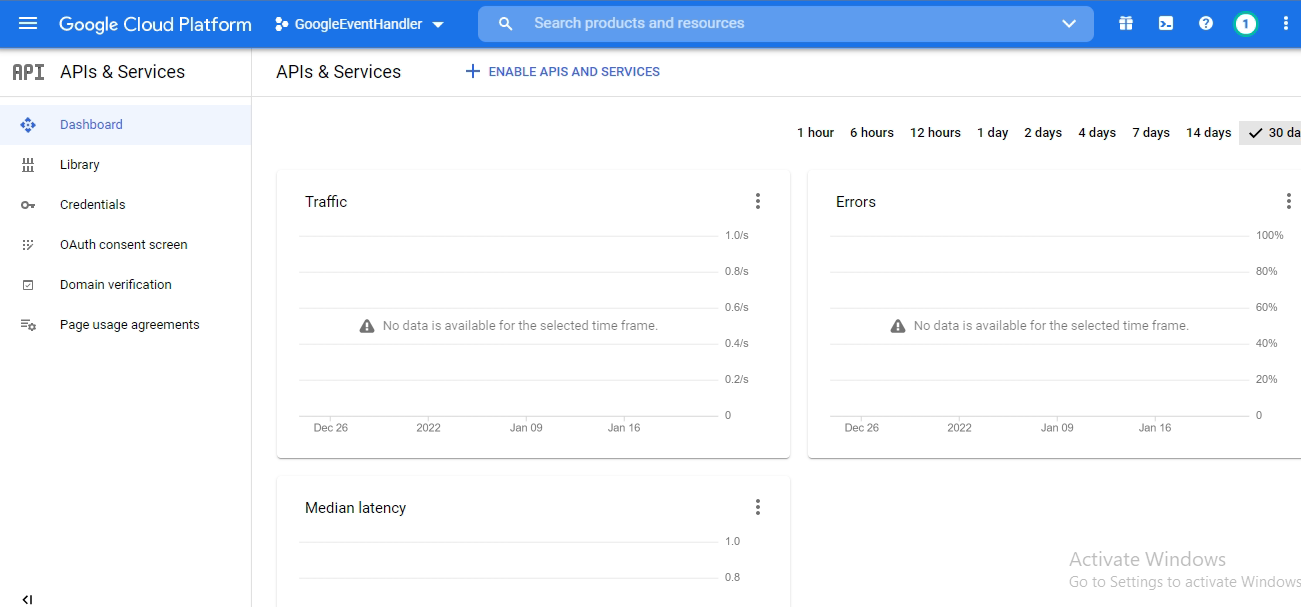
Task: Click the API logo in sidebar header
Action: 28,72
